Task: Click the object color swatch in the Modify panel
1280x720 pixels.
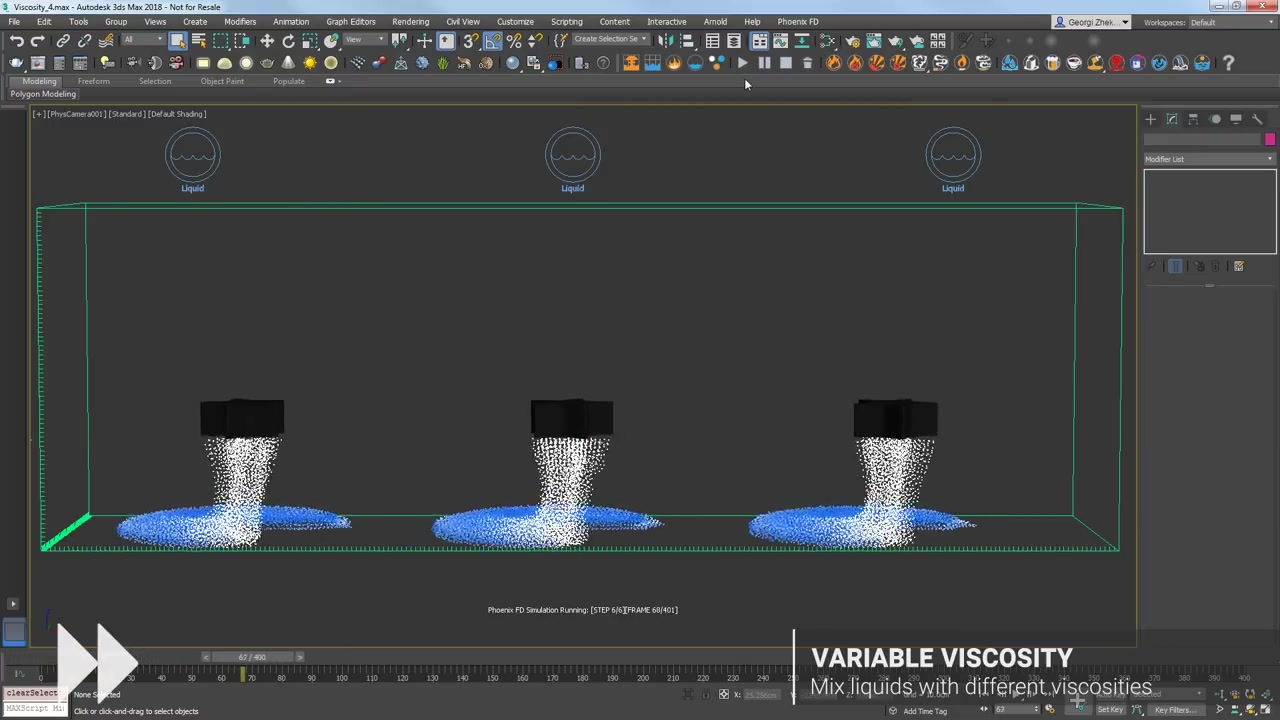Action: [1270, 139]
